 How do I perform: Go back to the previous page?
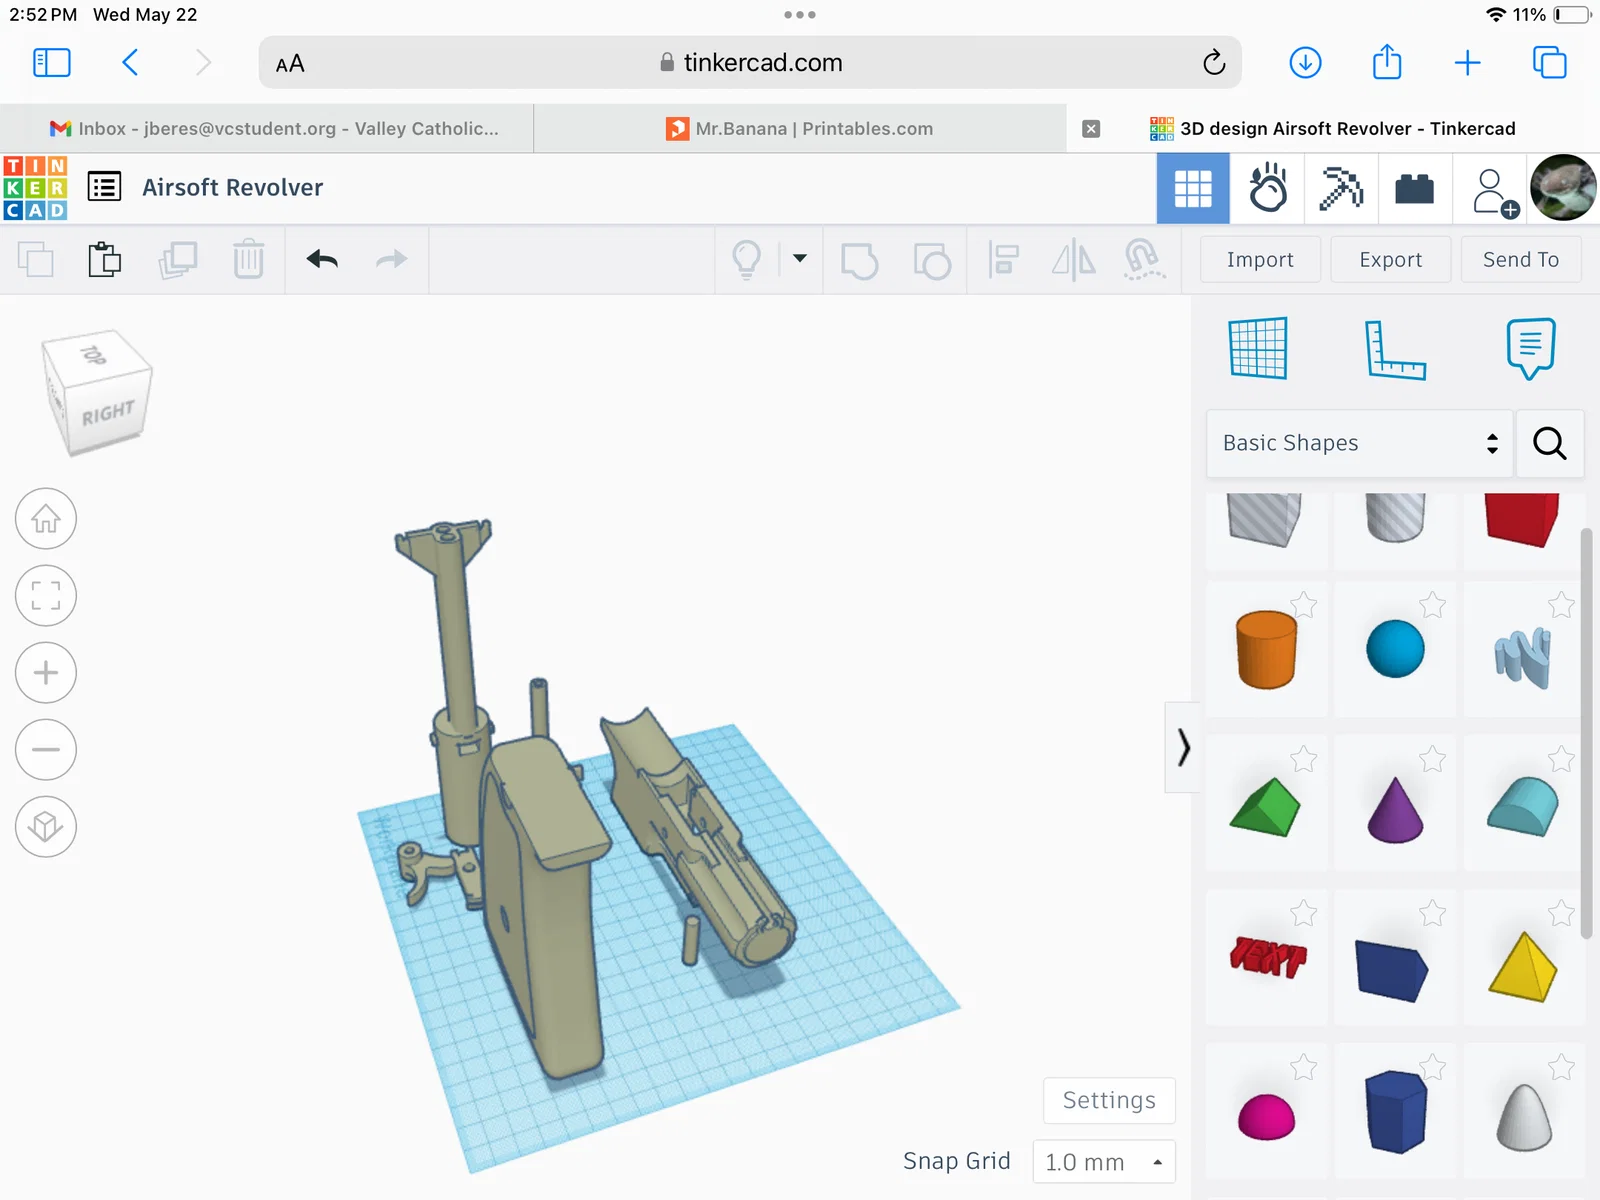pyautogui.click(x=130, y=63)
